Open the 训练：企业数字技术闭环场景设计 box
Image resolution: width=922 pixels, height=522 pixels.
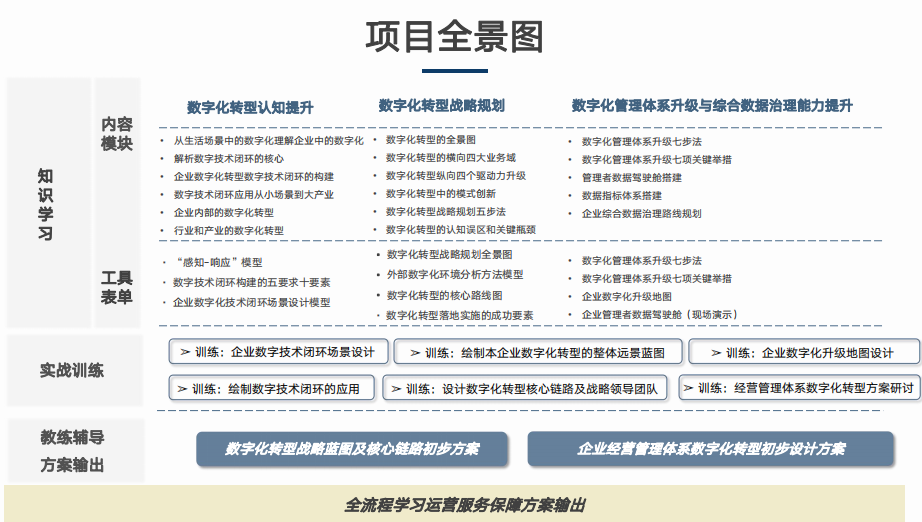277,352
